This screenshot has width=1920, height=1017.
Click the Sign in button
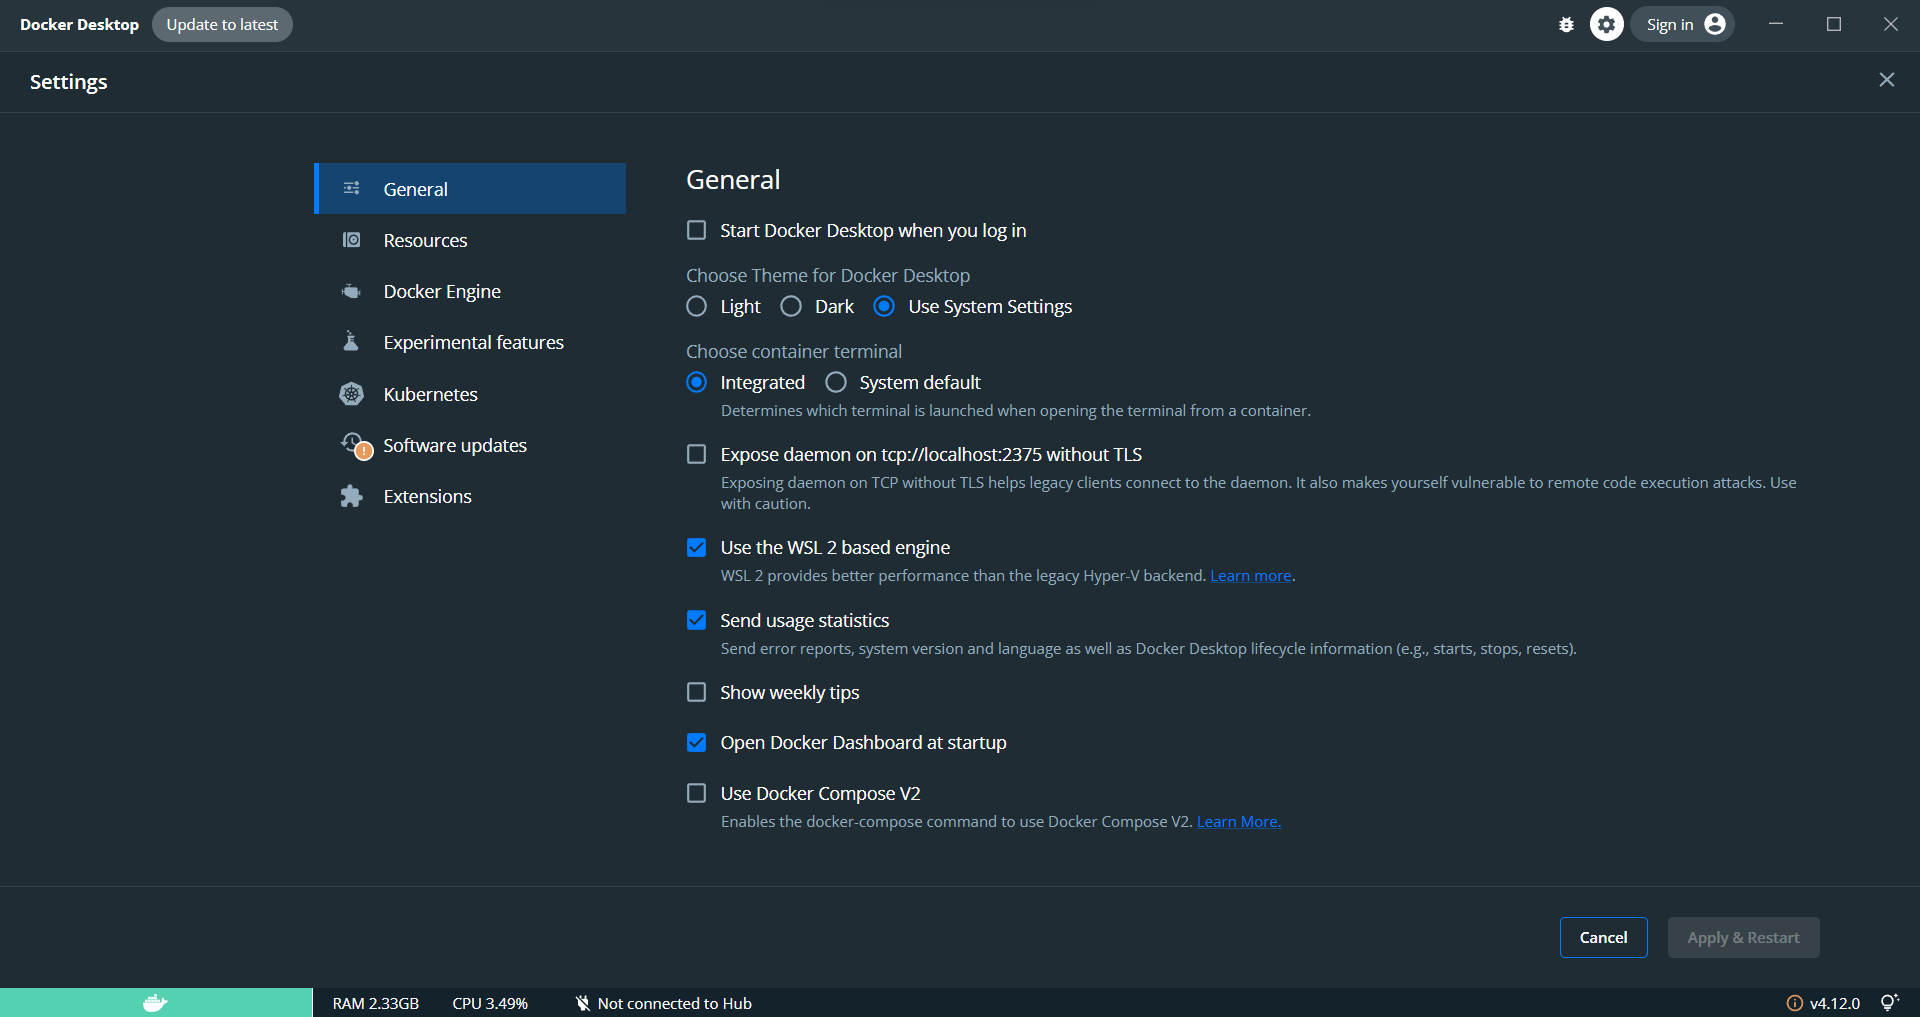[x=1684, y=24]
